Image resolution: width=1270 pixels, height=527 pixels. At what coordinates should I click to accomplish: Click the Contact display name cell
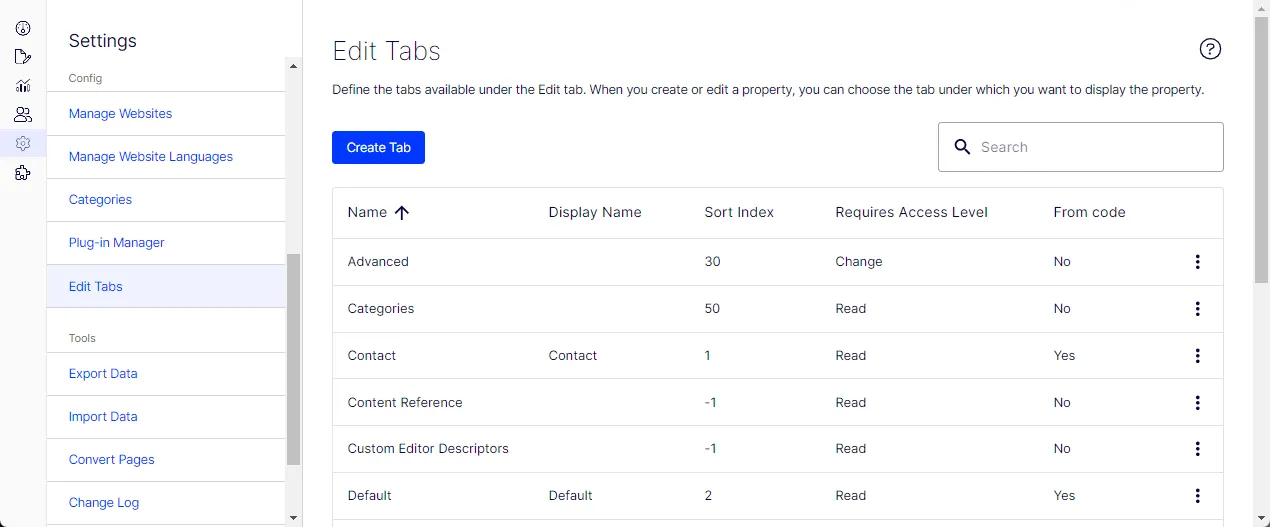point(573,356)
